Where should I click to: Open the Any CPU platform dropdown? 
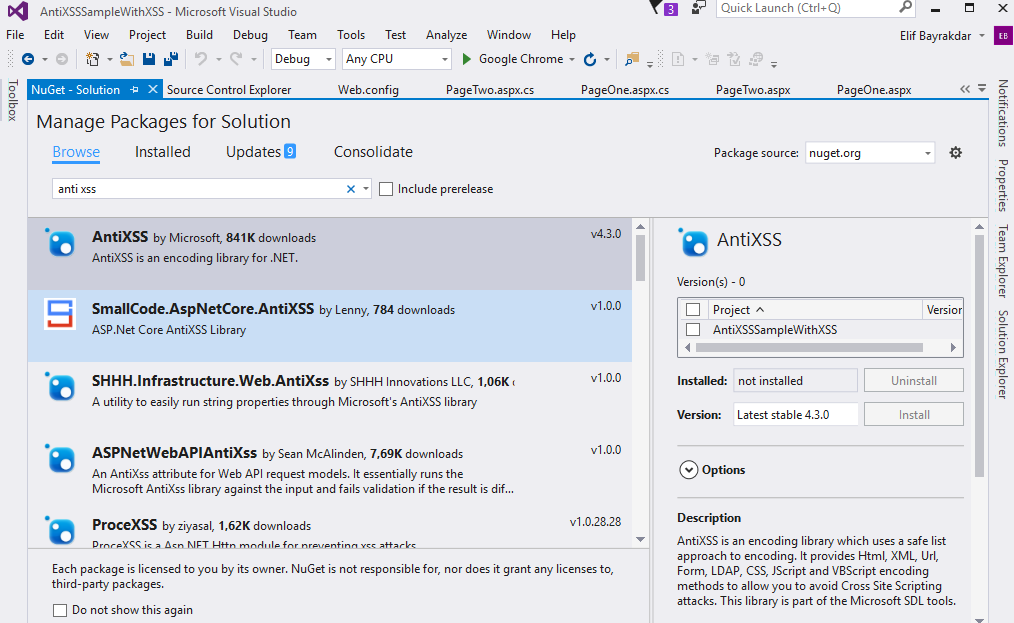click(x=396, y=59)
